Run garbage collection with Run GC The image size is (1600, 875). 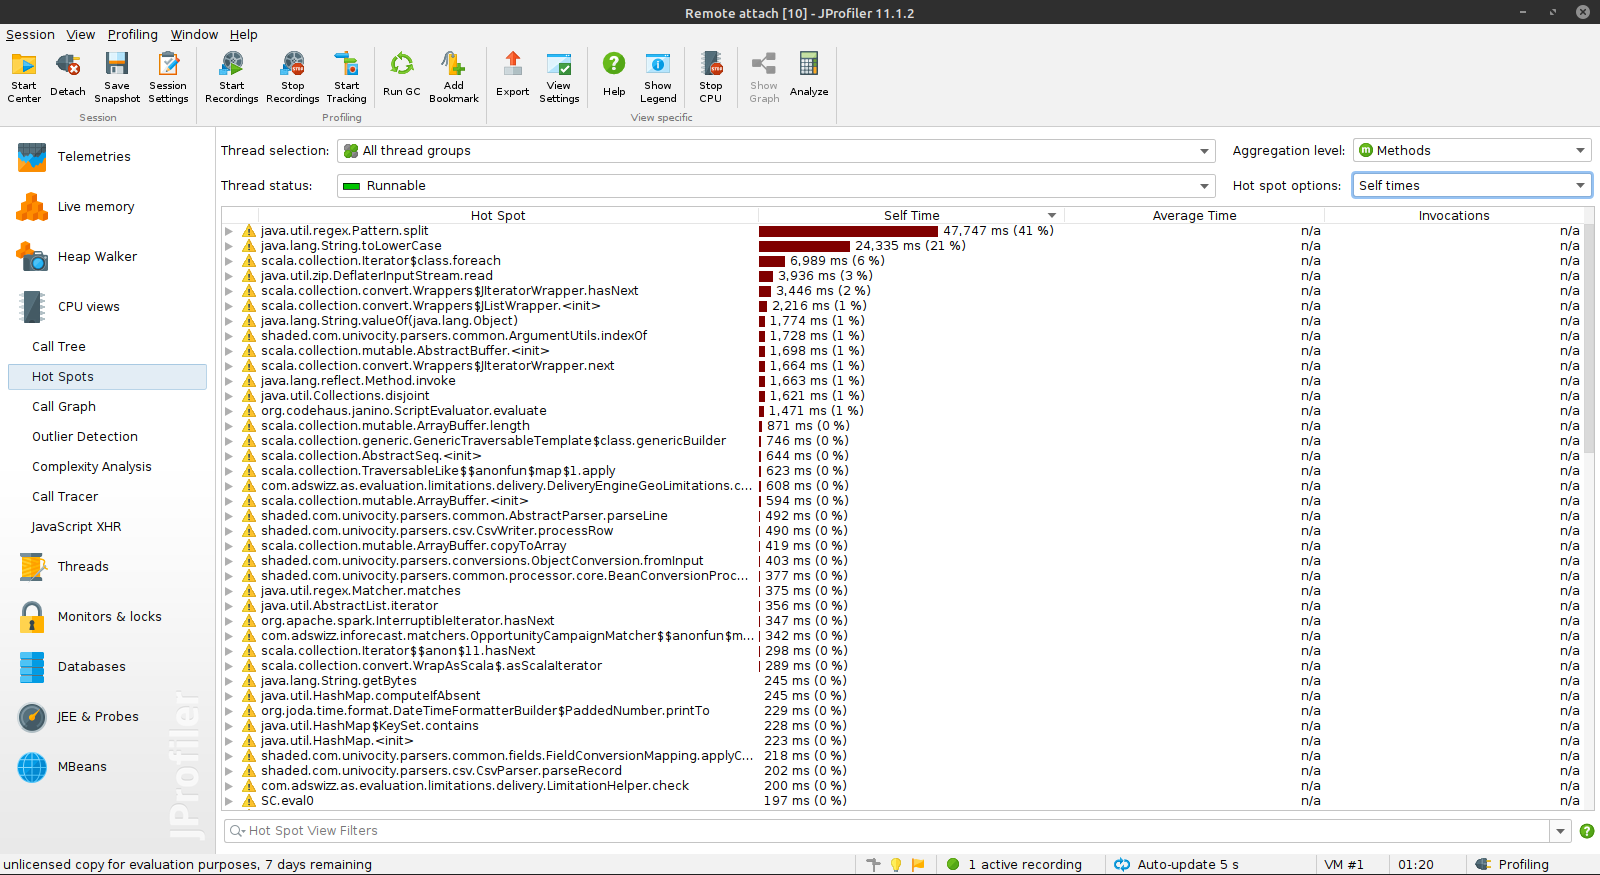point(402,77)
